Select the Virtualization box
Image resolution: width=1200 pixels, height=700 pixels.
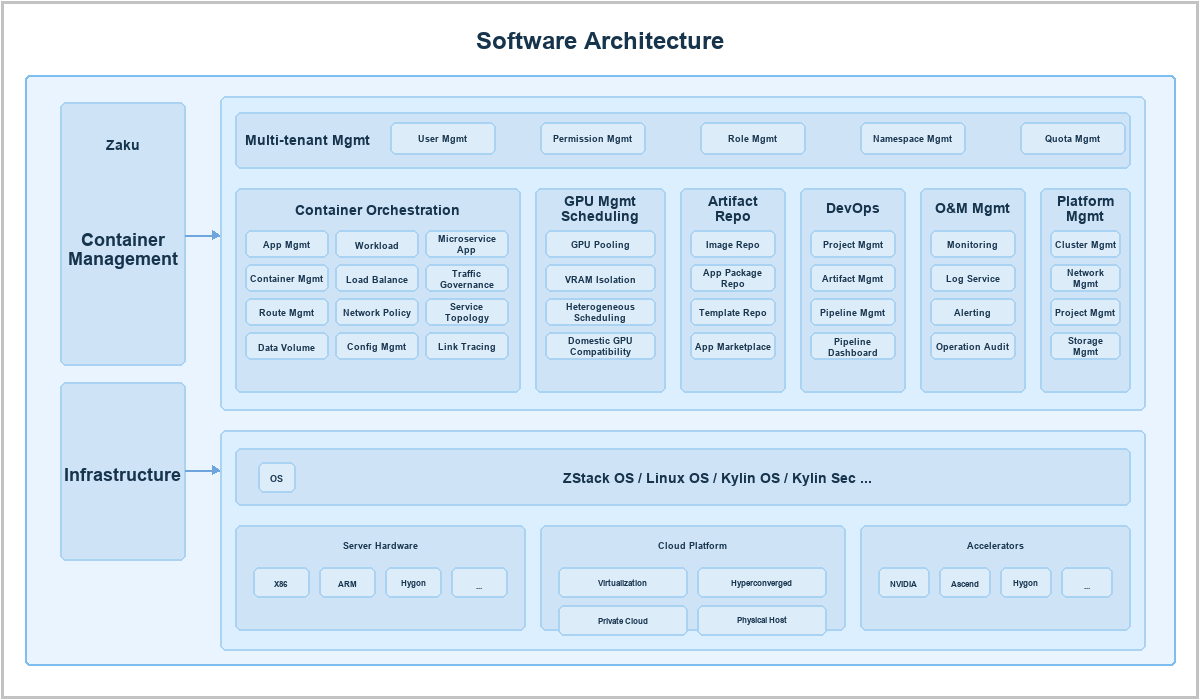(x=623, y=583)
